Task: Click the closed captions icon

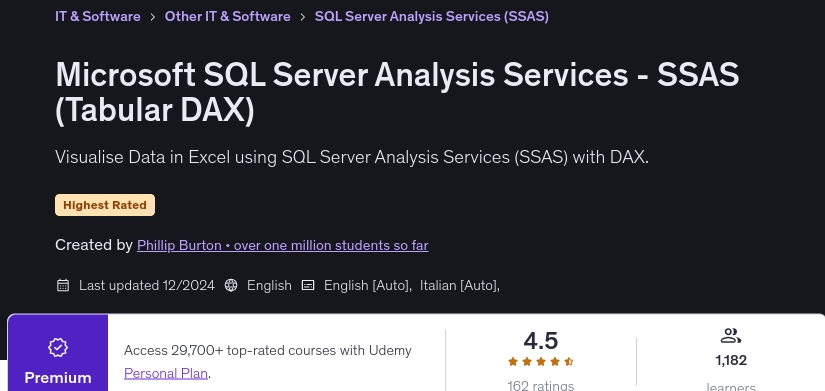Action: click(x=308, y=285)
